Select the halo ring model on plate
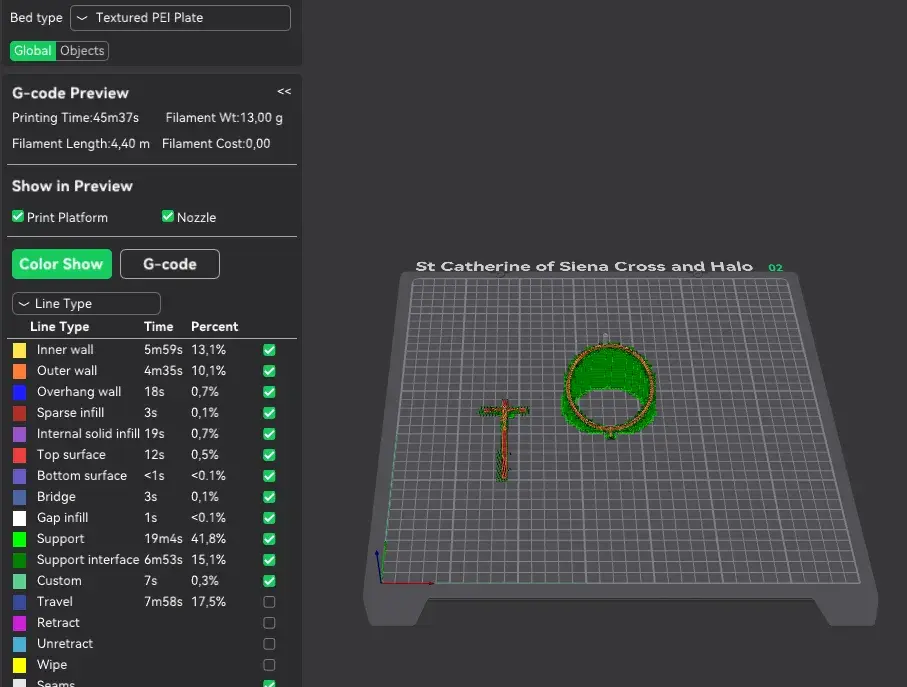Screen dimensions: 907x687 click(609, 389)
